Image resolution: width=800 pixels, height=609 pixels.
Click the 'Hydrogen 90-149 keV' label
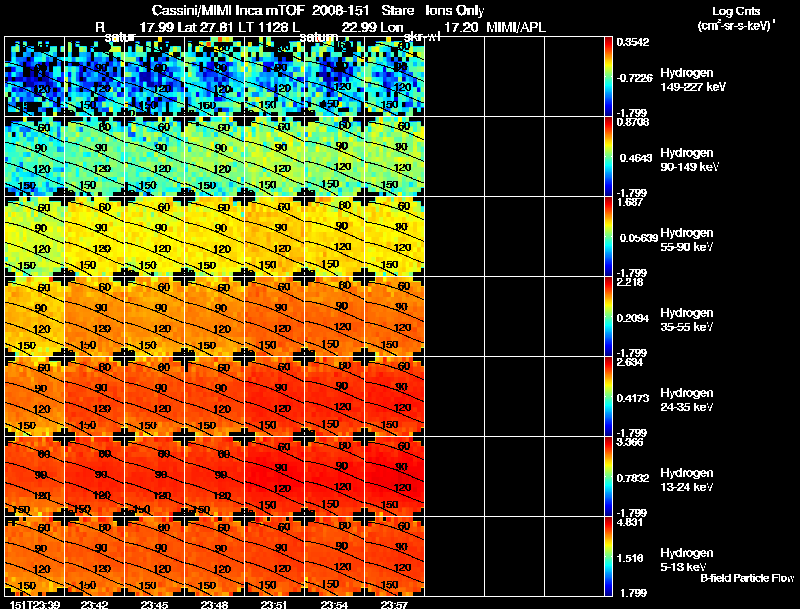pyautogui.click(x=690, y=160)
